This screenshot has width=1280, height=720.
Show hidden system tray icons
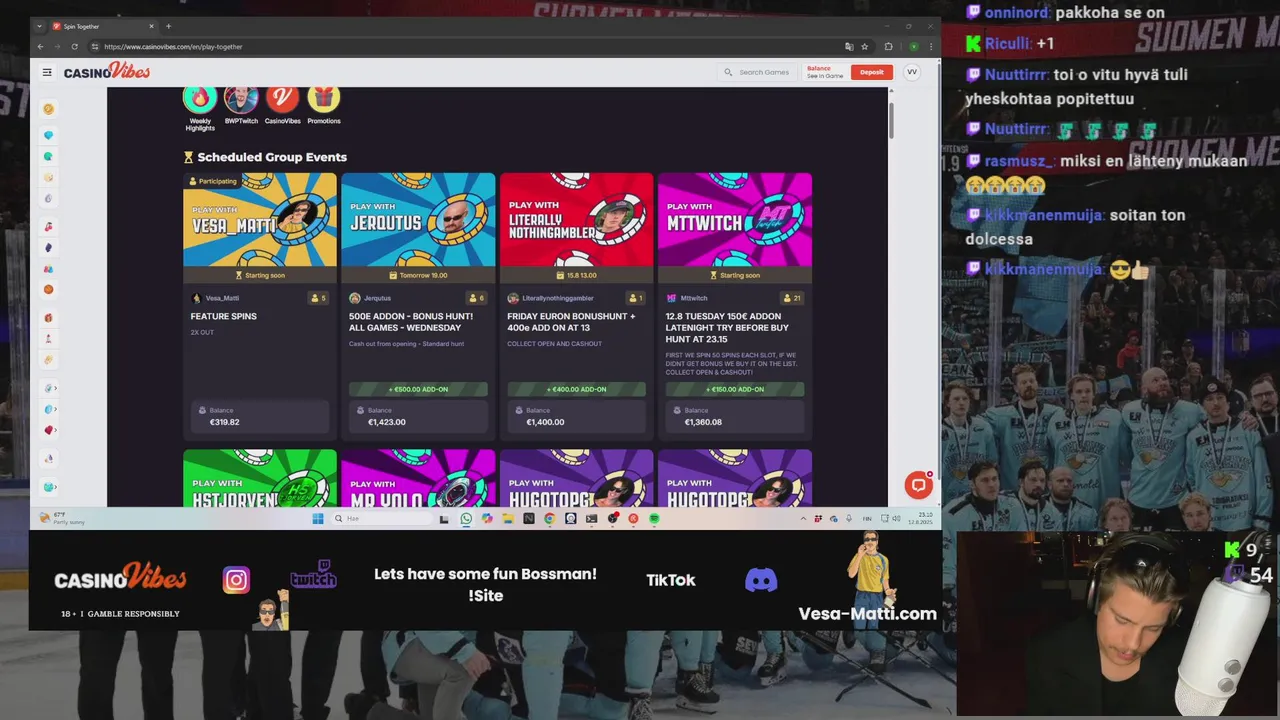[x=803, y=518]
